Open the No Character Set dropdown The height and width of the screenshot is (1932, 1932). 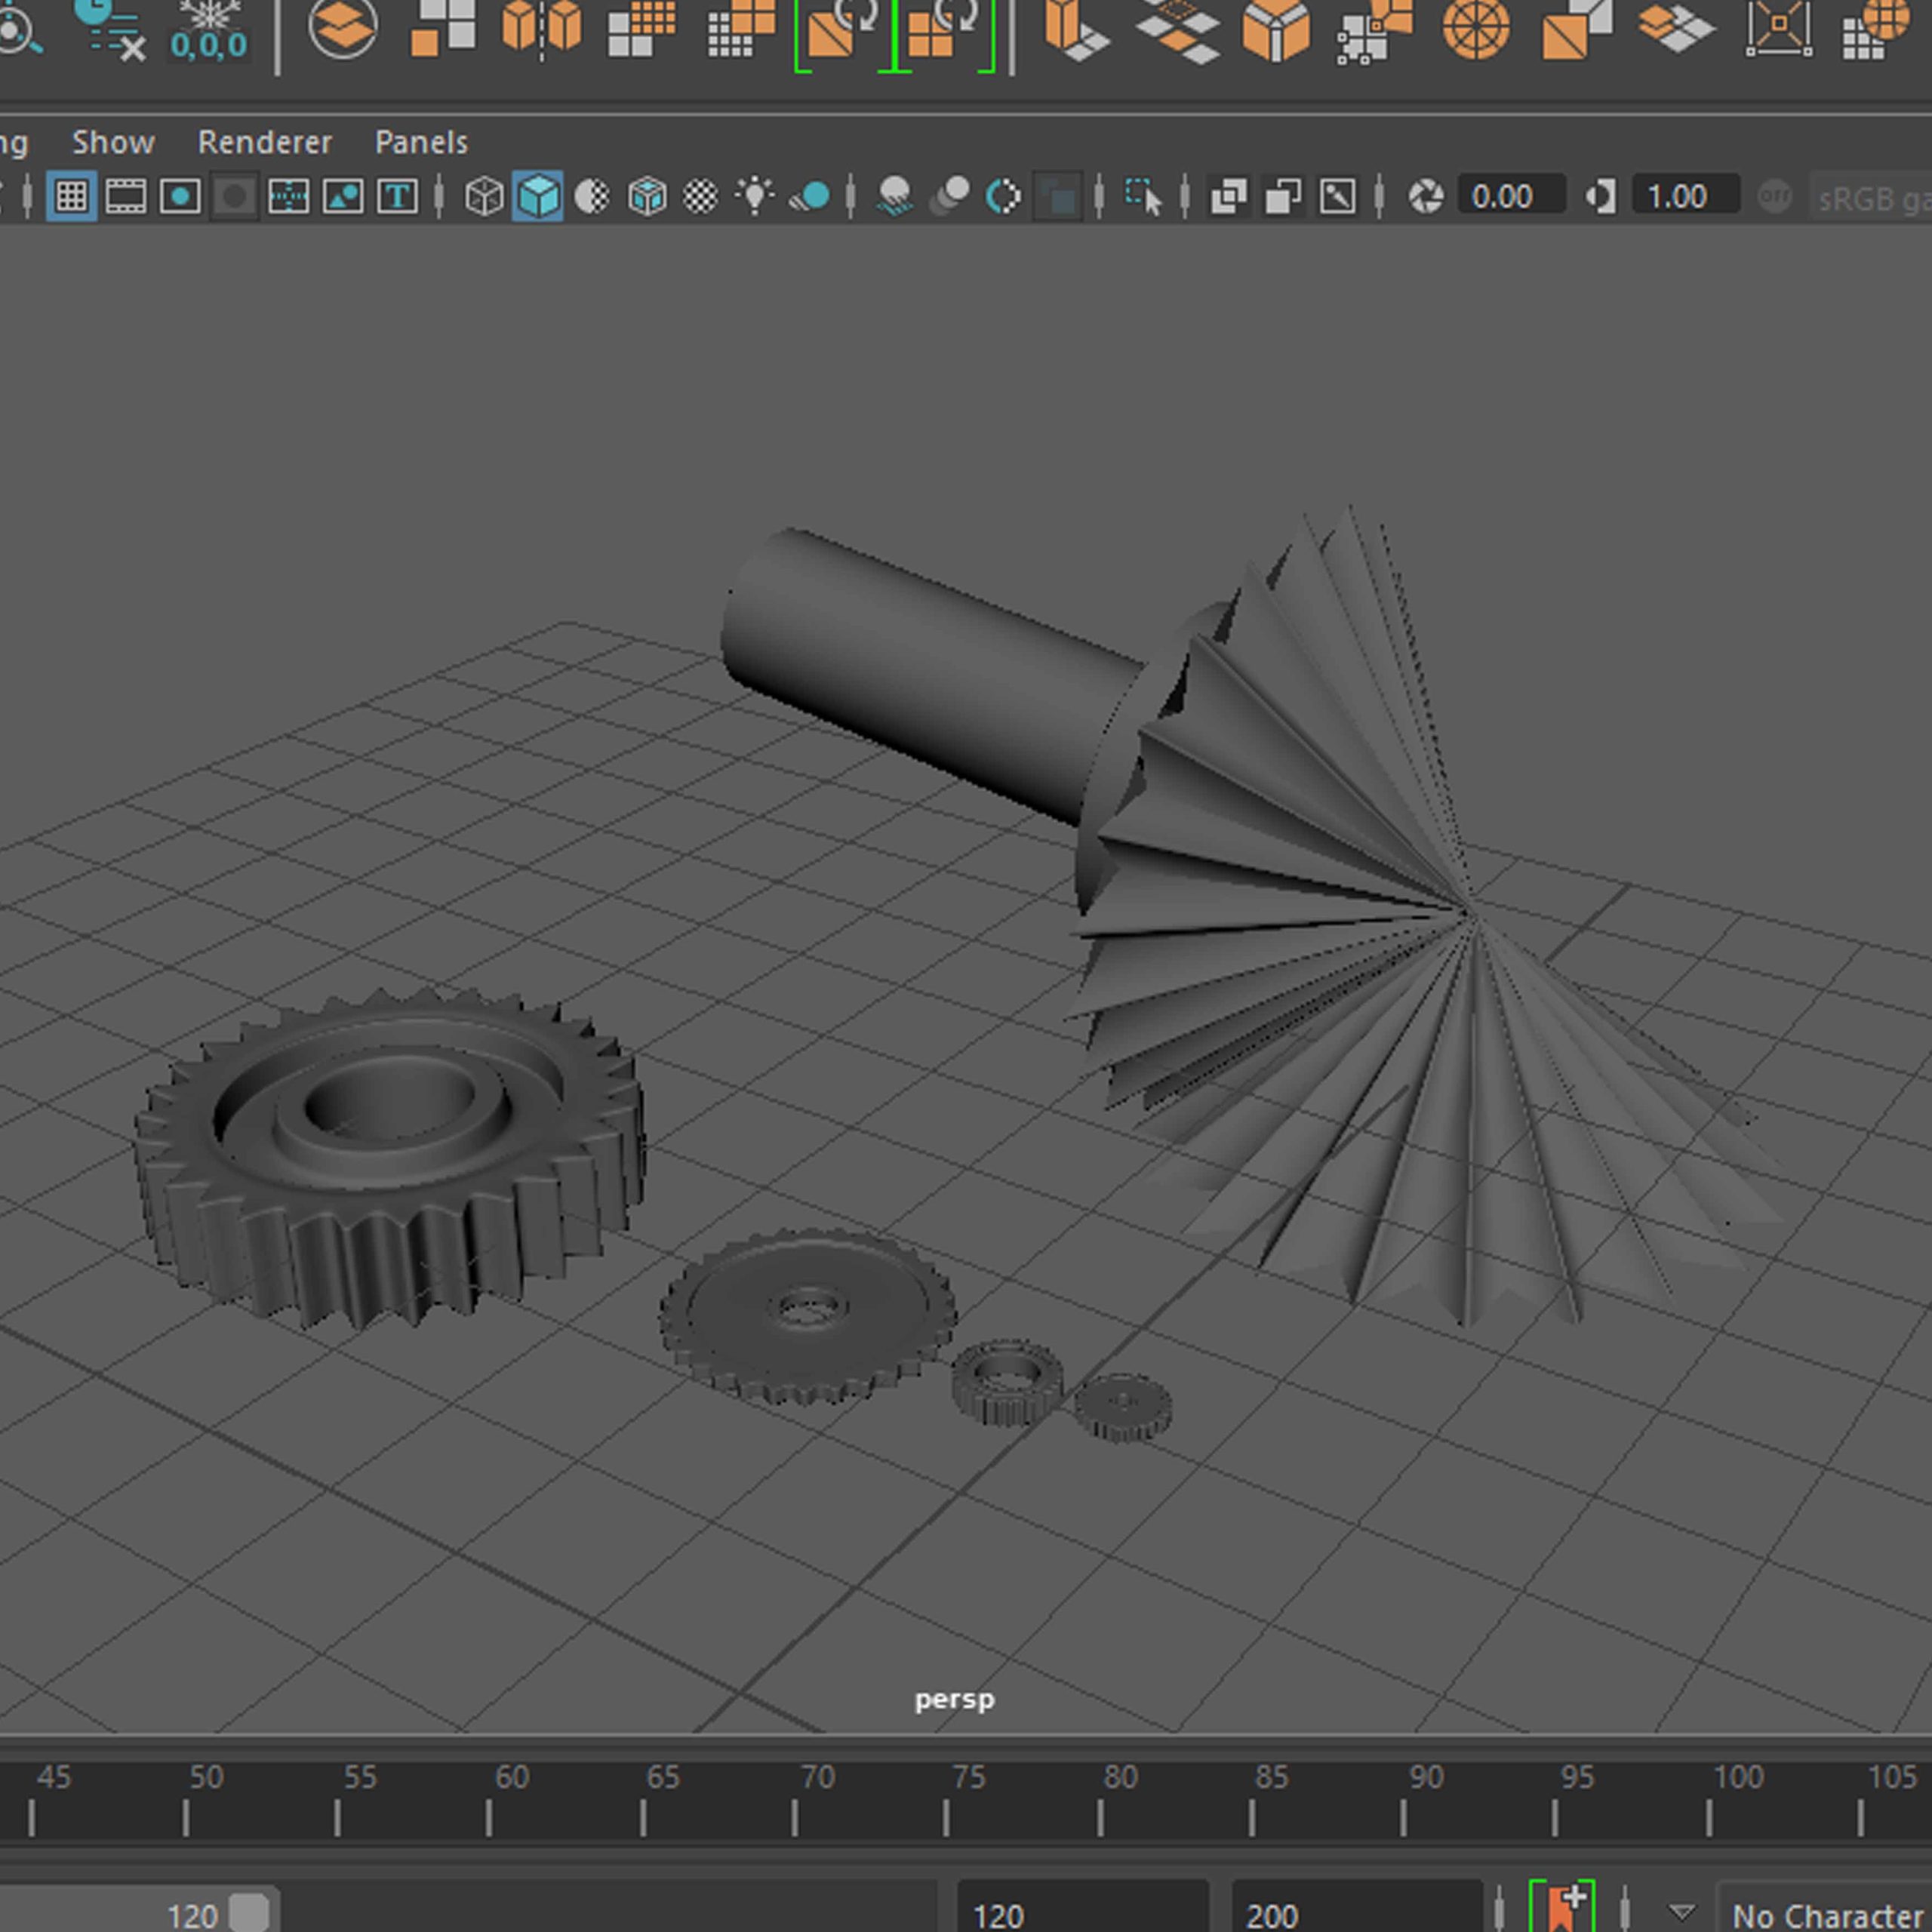(x=1825, y=1908)
